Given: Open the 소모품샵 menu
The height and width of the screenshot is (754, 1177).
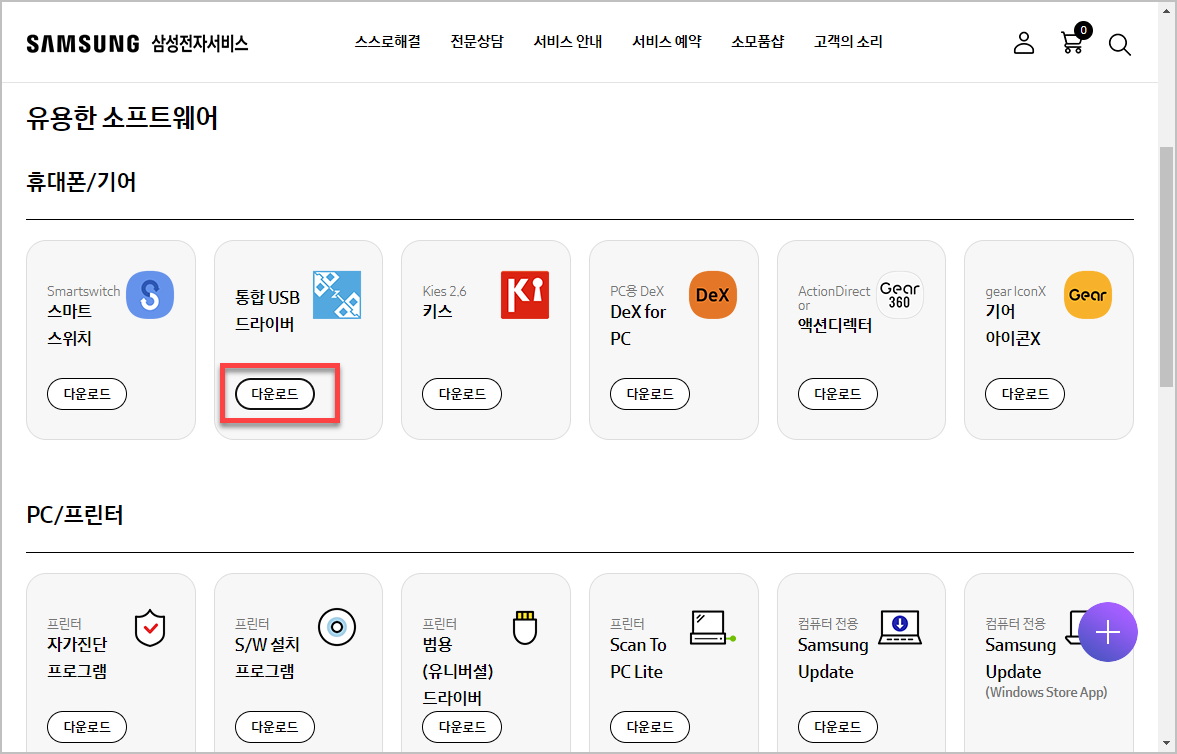Looking at the screenshot, I should 757,41.
